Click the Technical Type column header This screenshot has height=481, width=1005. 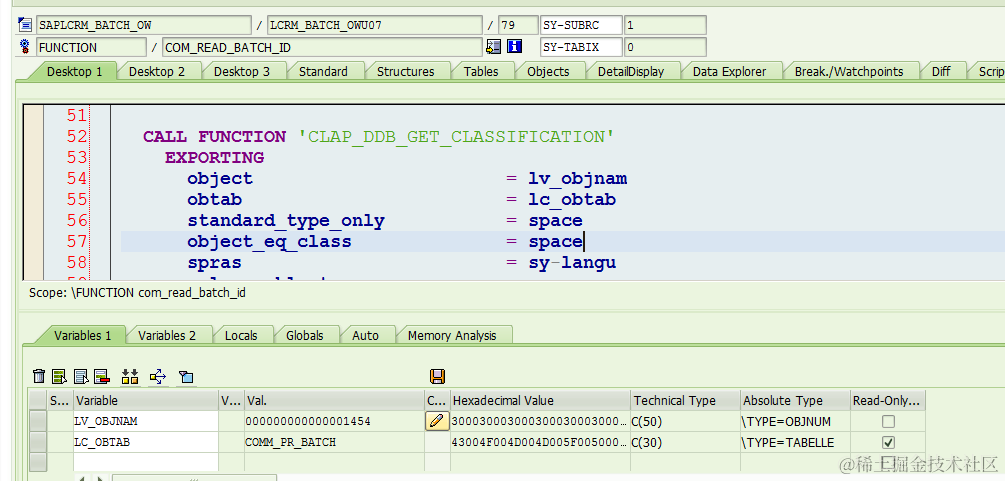coord(685,401)
